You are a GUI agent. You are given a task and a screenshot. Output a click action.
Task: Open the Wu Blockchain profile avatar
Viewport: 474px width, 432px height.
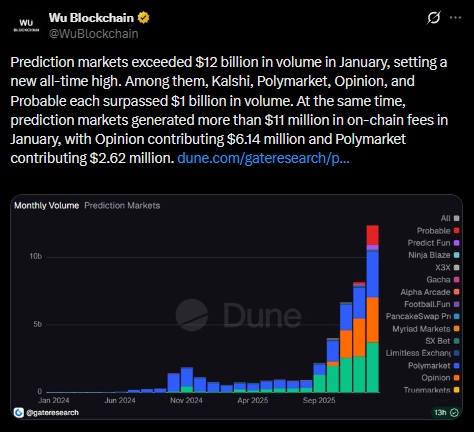26,25
